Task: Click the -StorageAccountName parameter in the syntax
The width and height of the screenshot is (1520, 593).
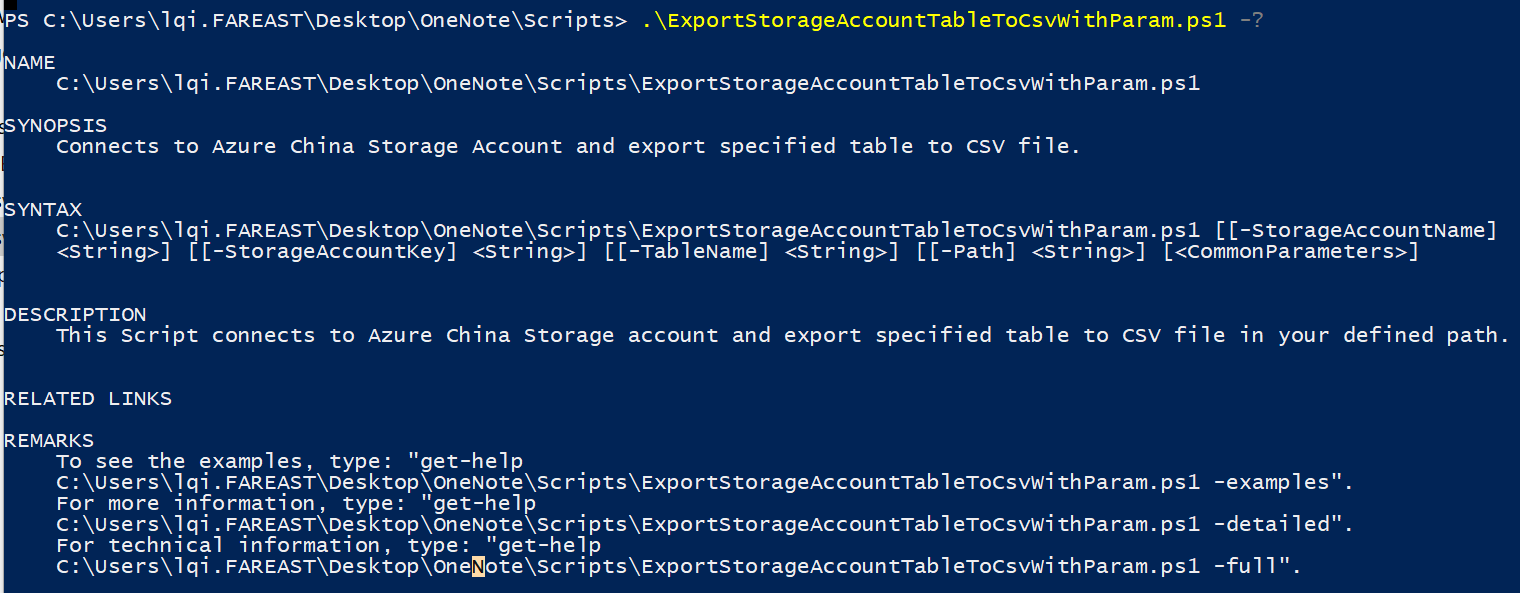Action: 1367,231
